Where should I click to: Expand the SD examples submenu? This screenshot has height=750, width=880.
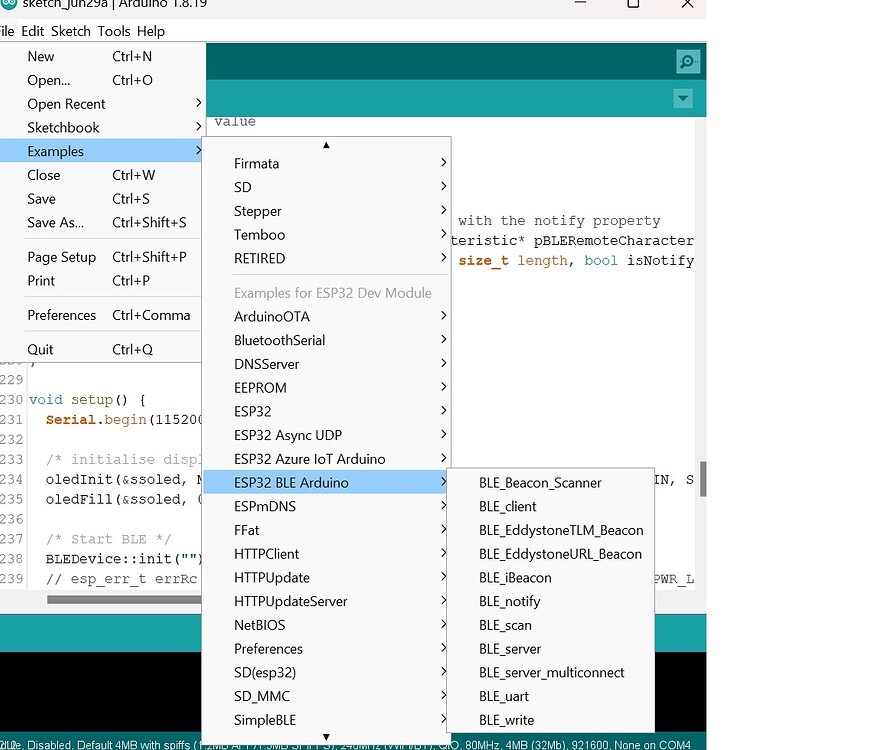326,187
